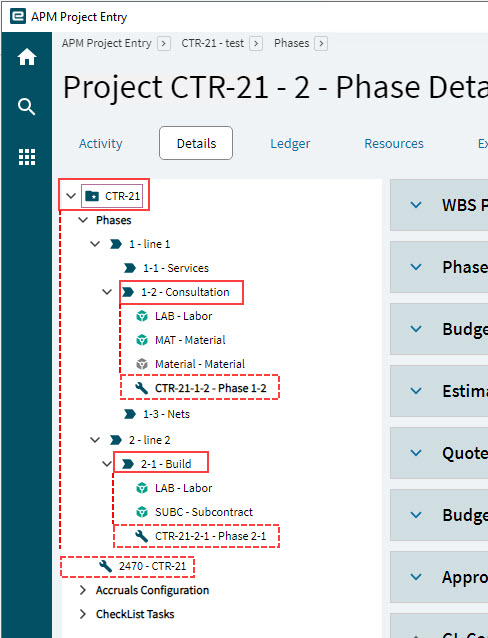Click the CTR-21 - test breadcrumb link
Viewport: 488px width, 638px height.
(x=212, y=43)
